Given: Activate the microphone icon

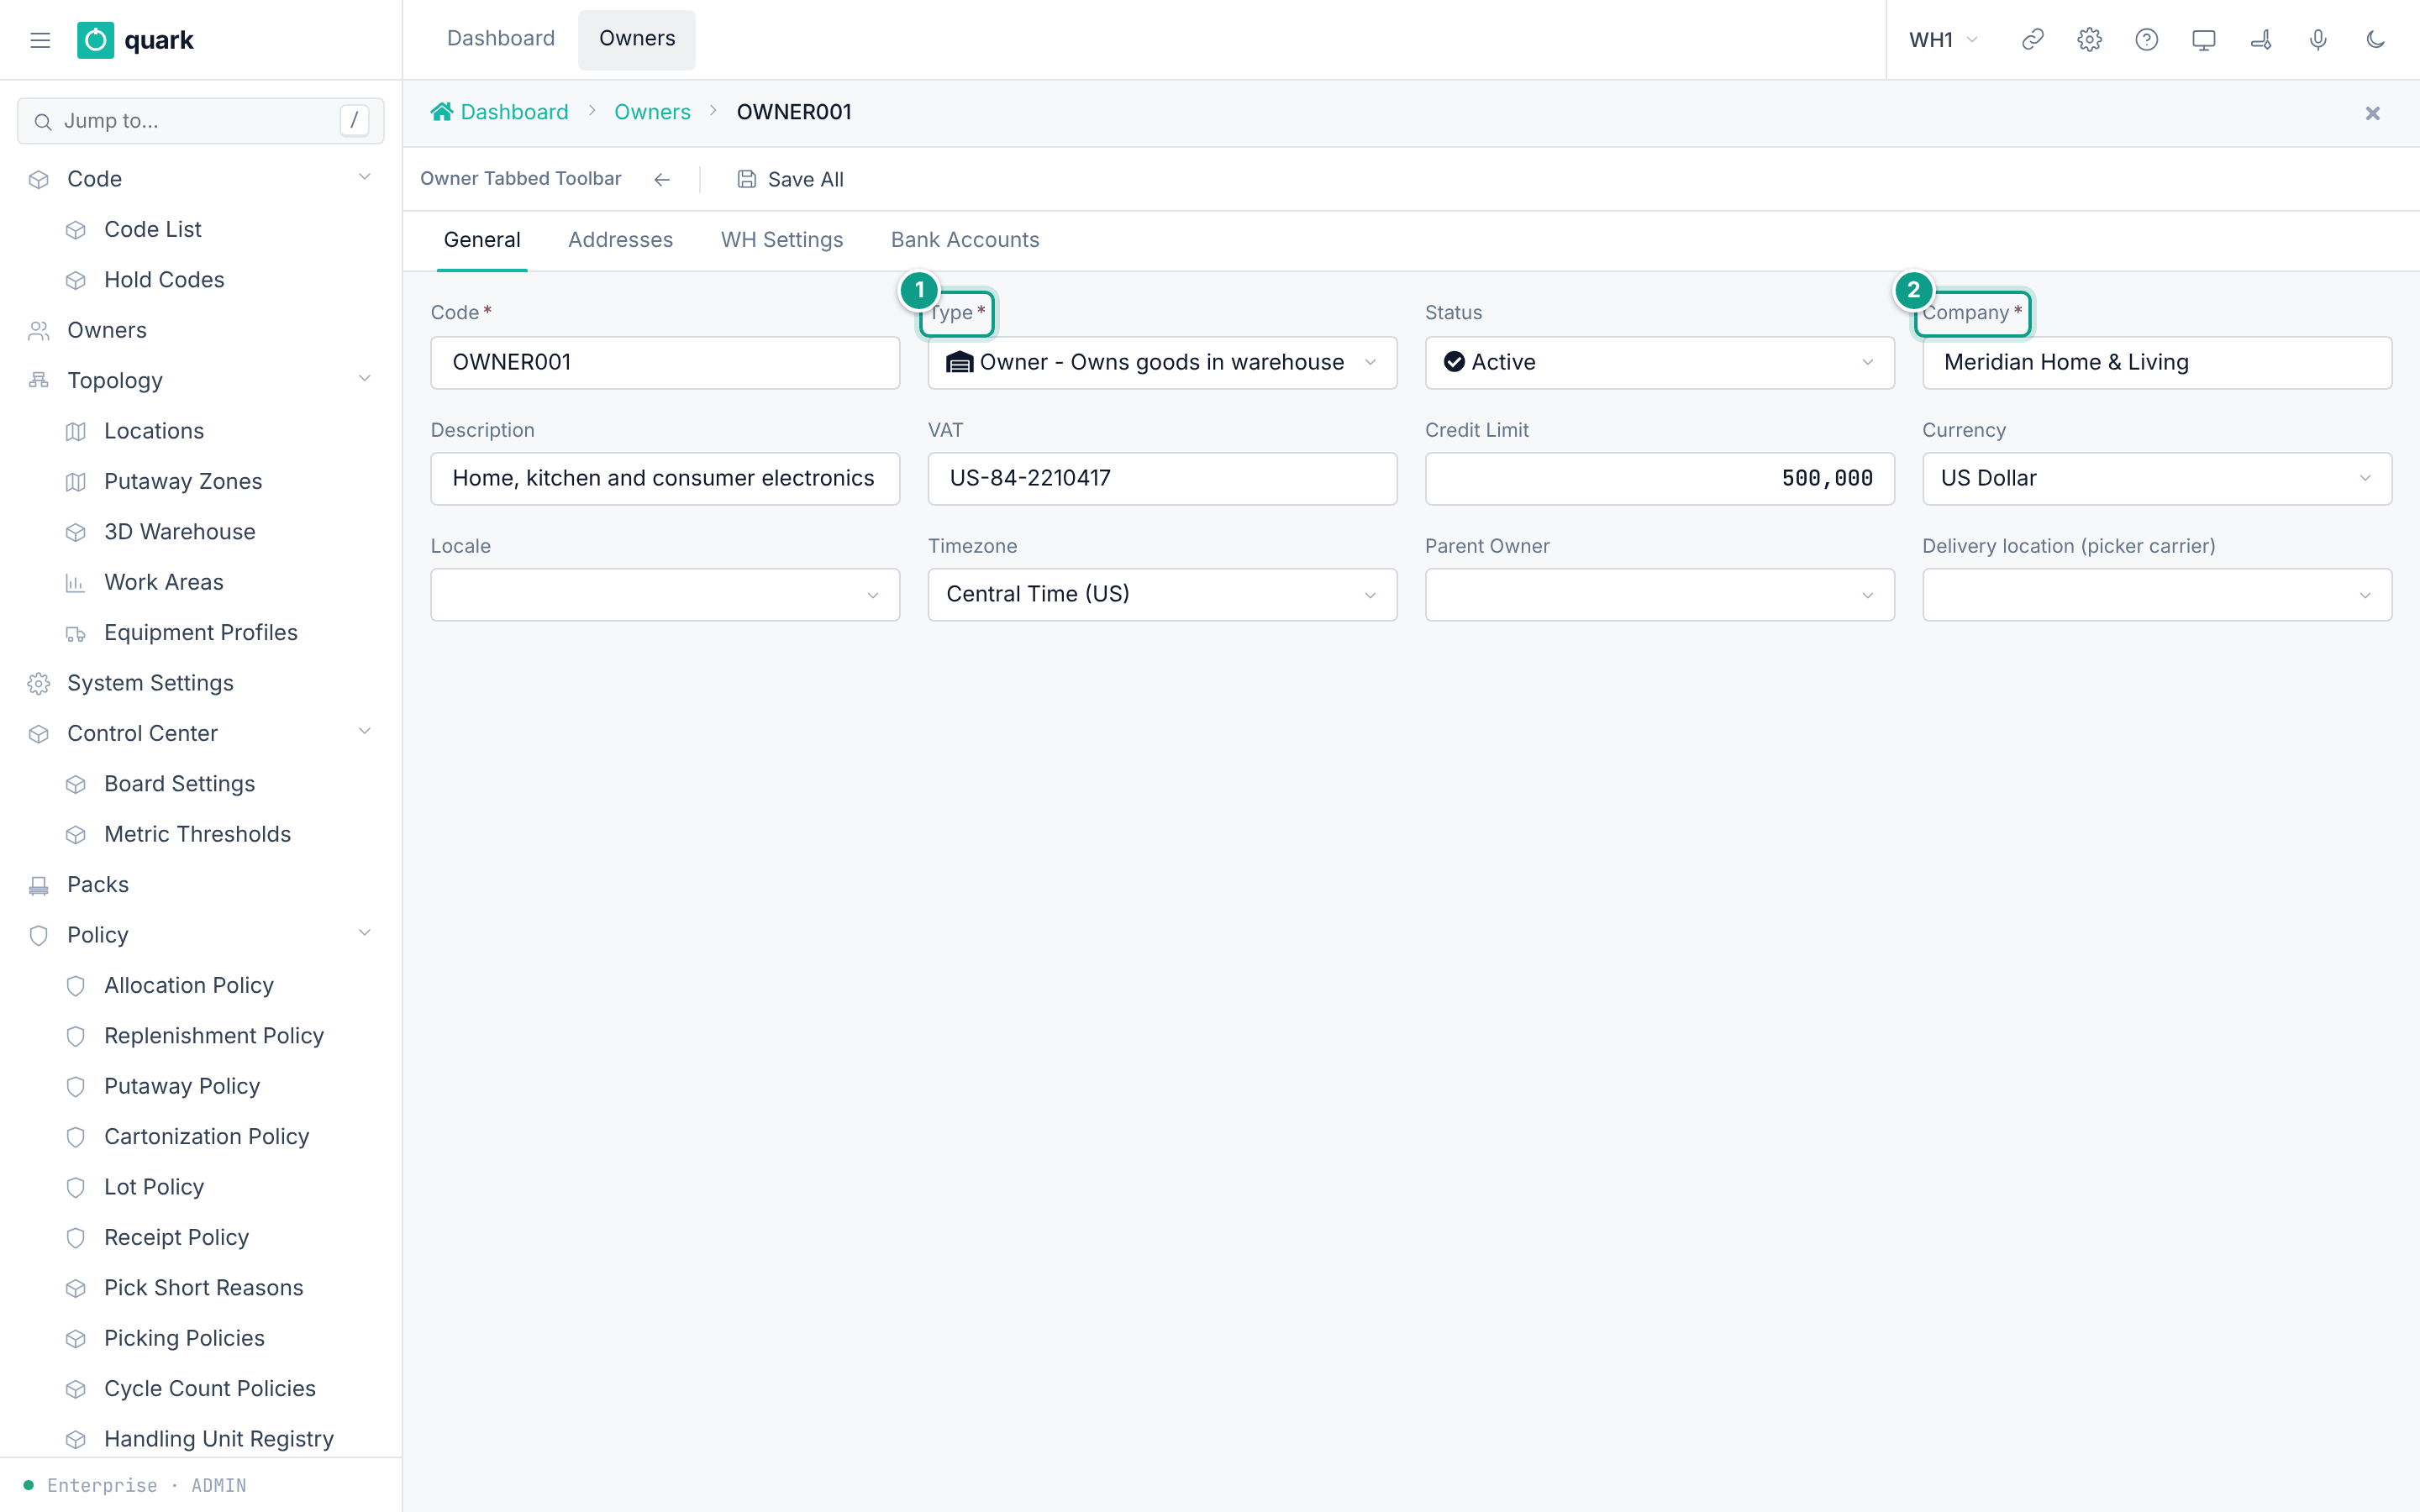Looking at the screenshot, I should click(x=2318, y=40).
